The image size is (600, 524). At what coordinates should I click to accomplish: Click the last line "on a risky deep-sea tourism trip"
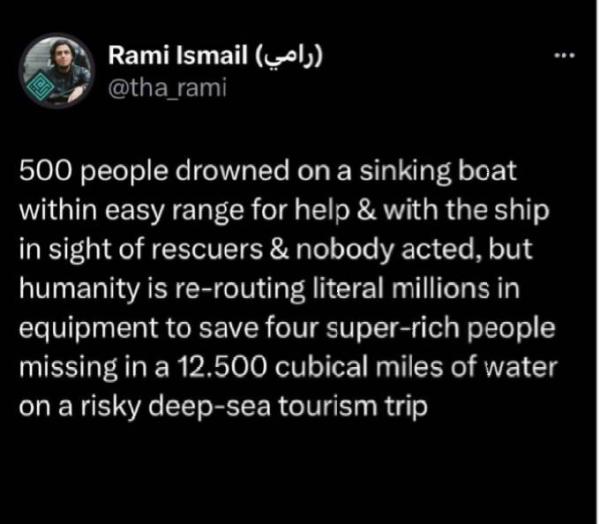point(223,407)
